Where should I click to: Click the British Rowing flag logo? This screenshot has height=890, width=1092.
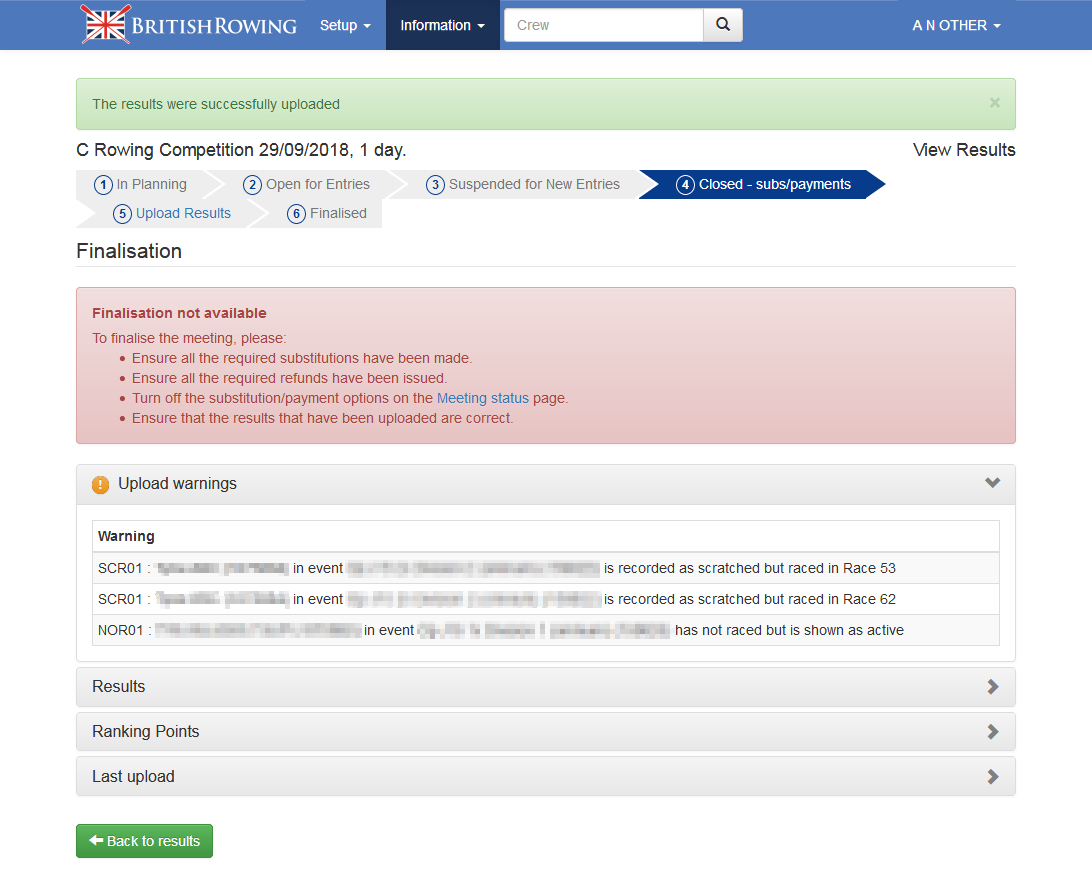pyautogui.click(x=105, y=25)
